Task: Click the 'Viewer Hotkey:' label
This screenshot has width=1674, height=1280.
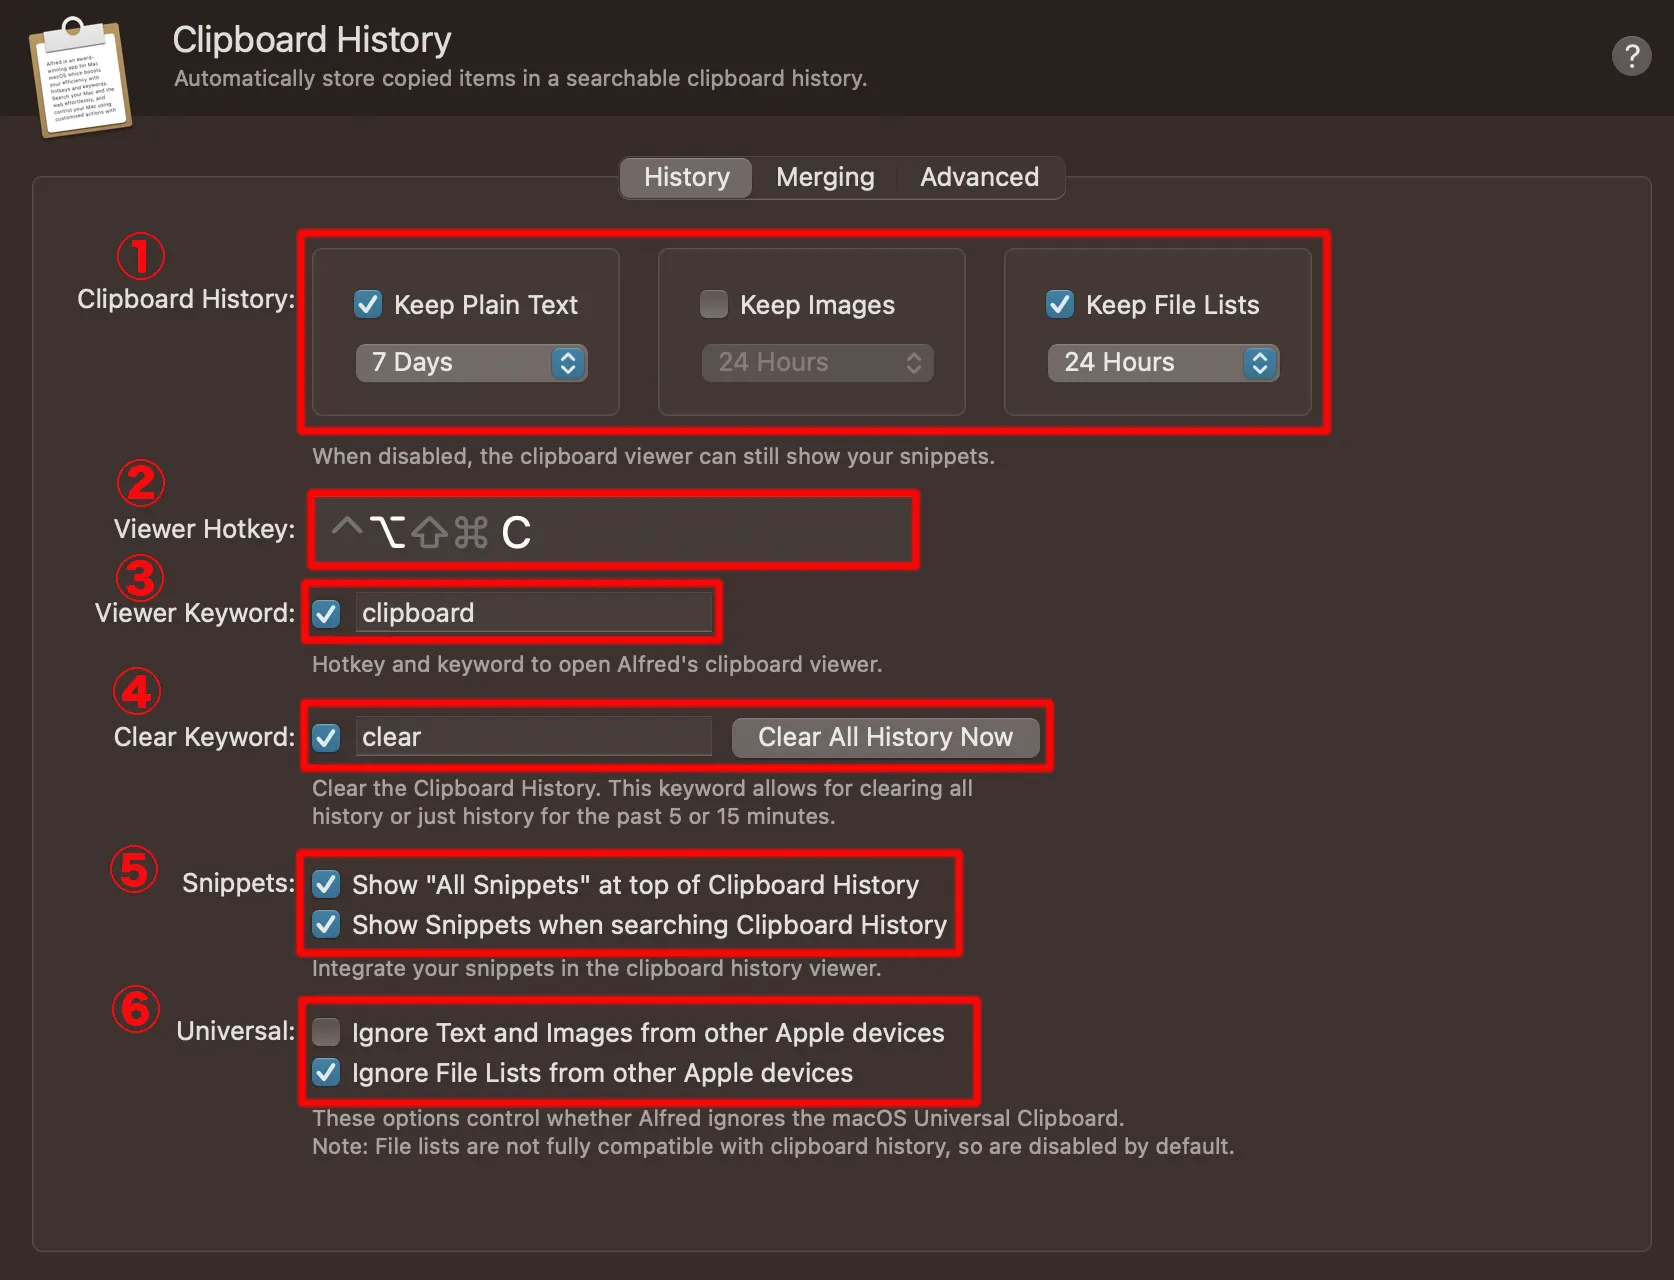Action: [204, 528]
